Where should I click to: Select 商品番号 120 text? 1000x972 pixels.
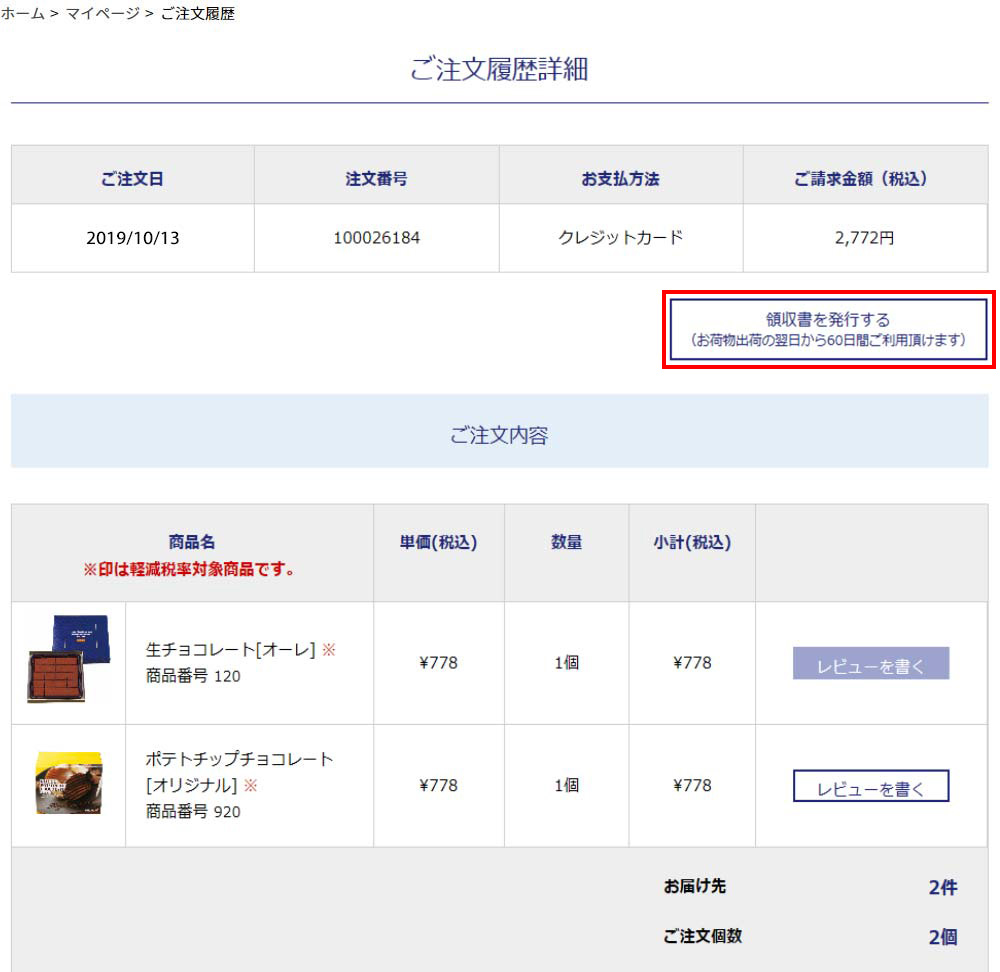(193, 676)
